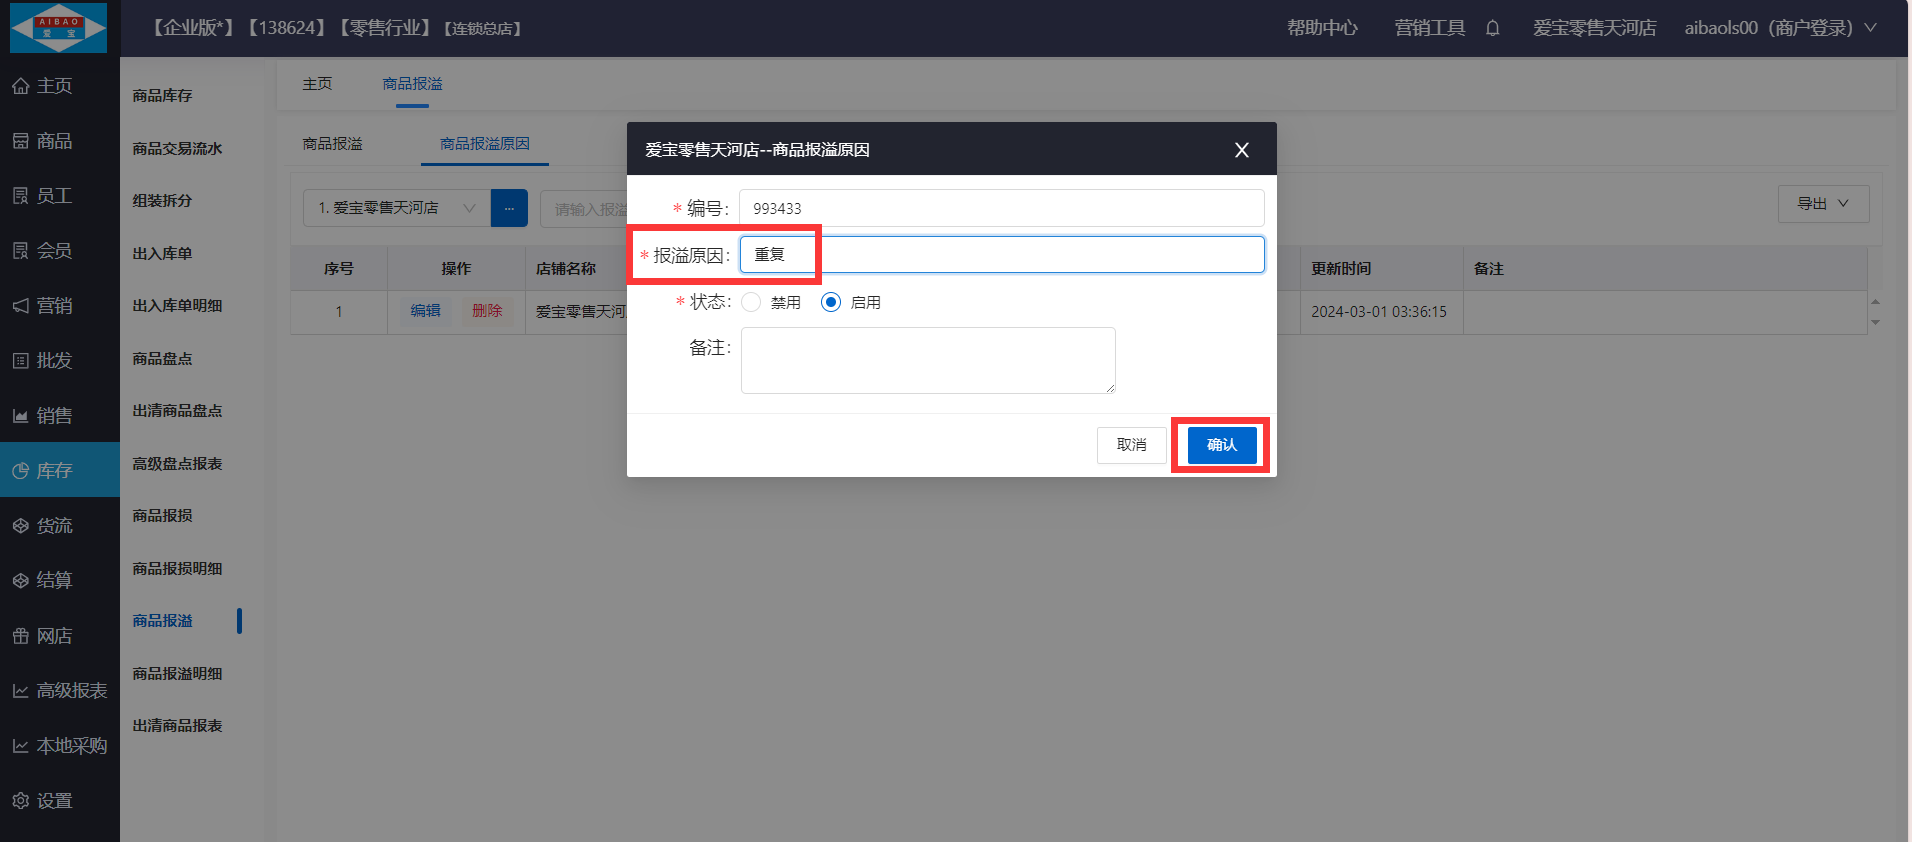
Task: Select the 禁用 status radio button
Action: tap(751, 302)
